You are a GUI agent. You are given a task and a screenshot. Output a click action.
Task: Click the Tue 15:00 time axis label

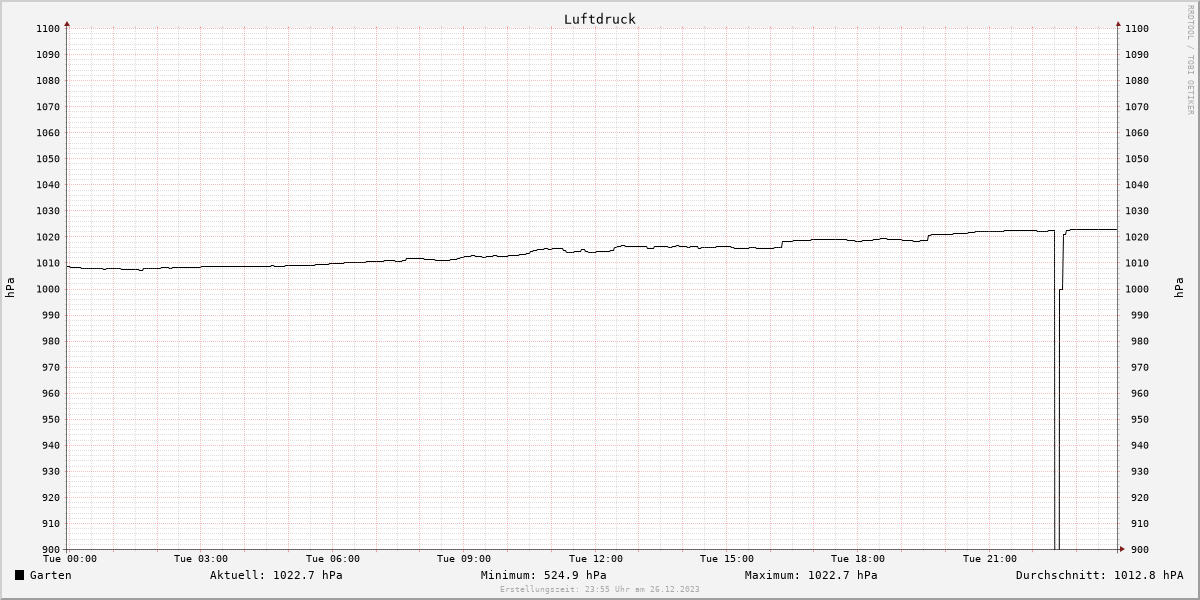coord(727,559)
